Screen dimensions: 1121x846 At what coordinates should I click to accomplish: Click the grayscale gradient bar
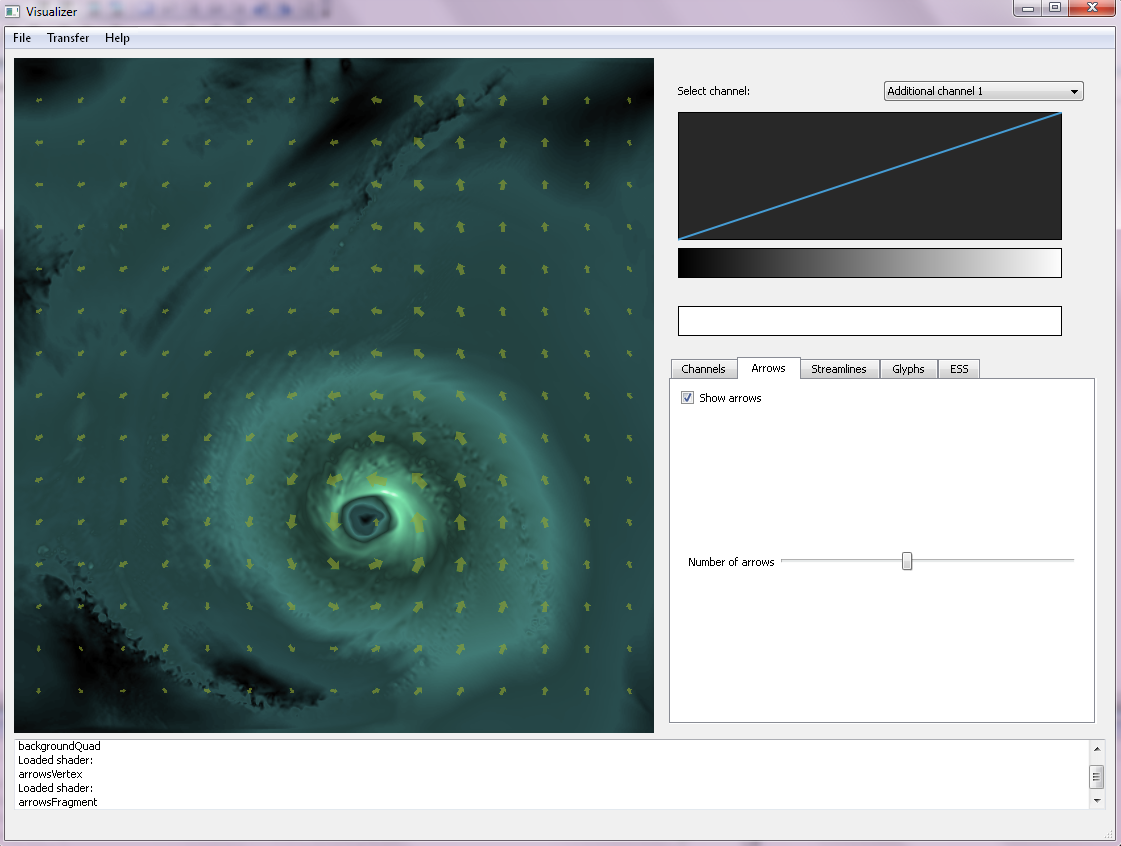tap(869, 263)
